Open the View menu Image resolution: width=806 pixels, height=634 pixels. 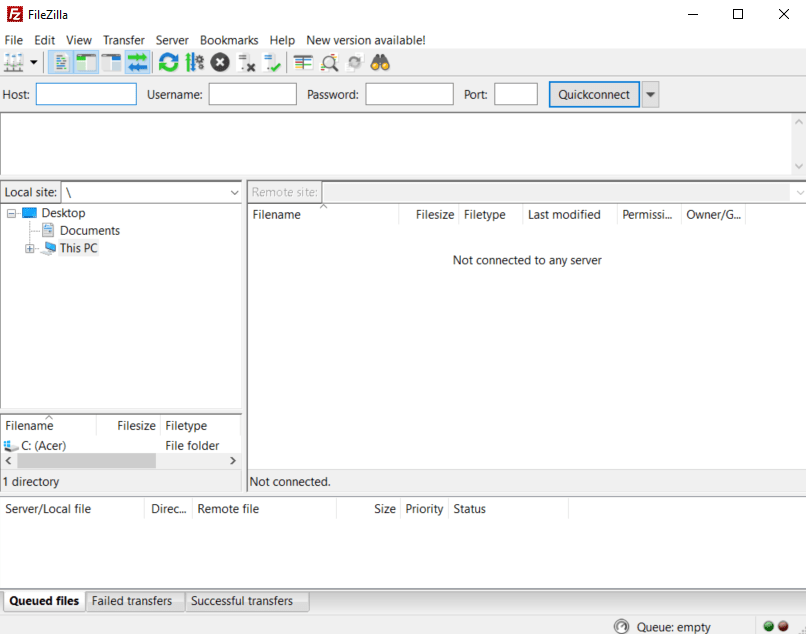point(79,40)
